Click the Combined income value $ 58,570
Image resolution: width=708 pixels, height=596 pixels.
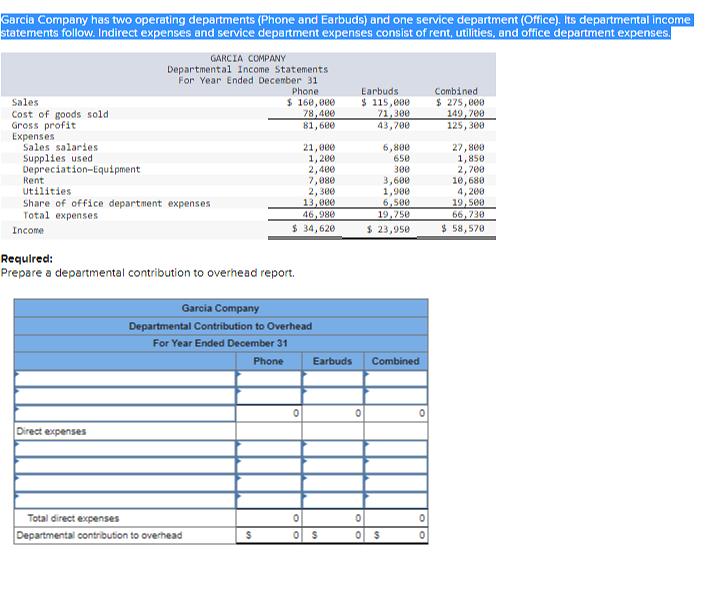(463, 228)
